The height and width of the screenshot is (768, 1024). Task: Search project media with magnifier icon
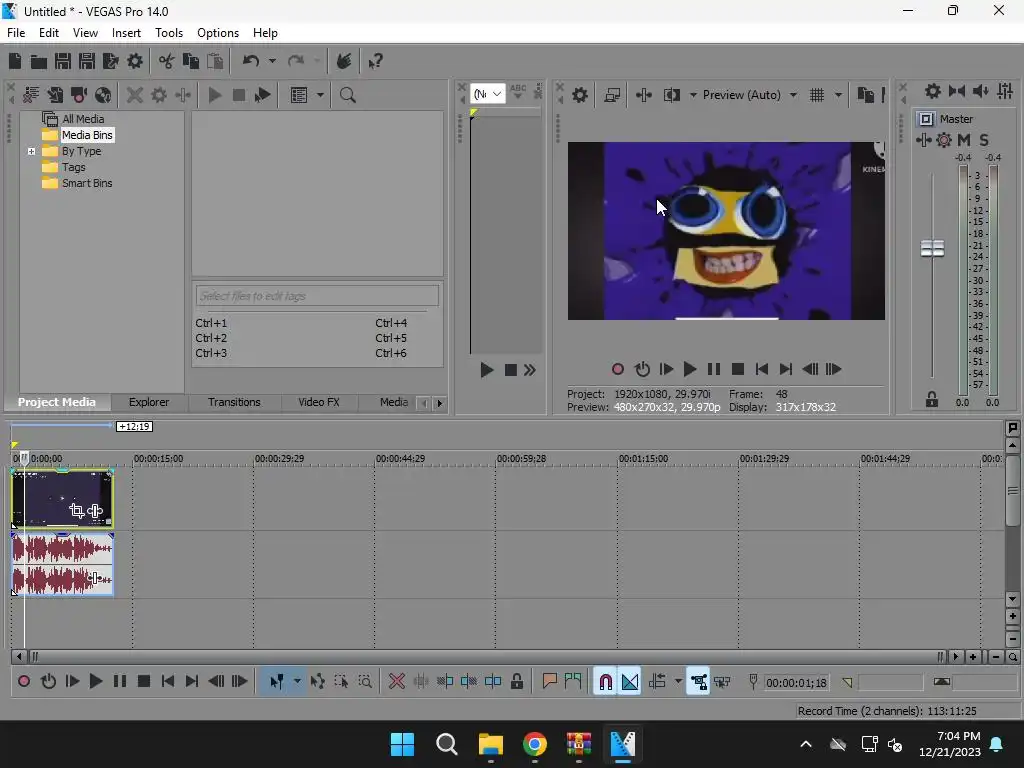(347, 95)
